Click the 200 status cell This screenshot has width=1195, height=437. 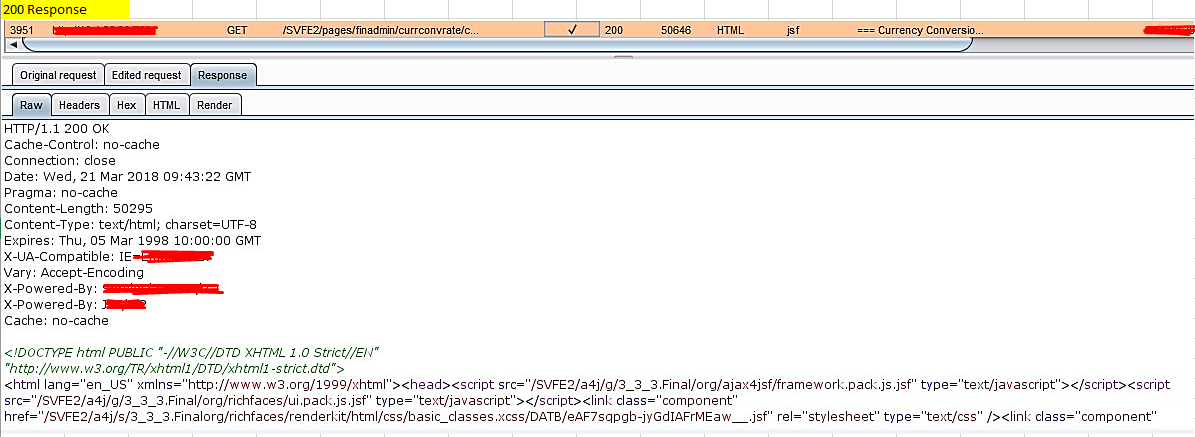point(614,31)
